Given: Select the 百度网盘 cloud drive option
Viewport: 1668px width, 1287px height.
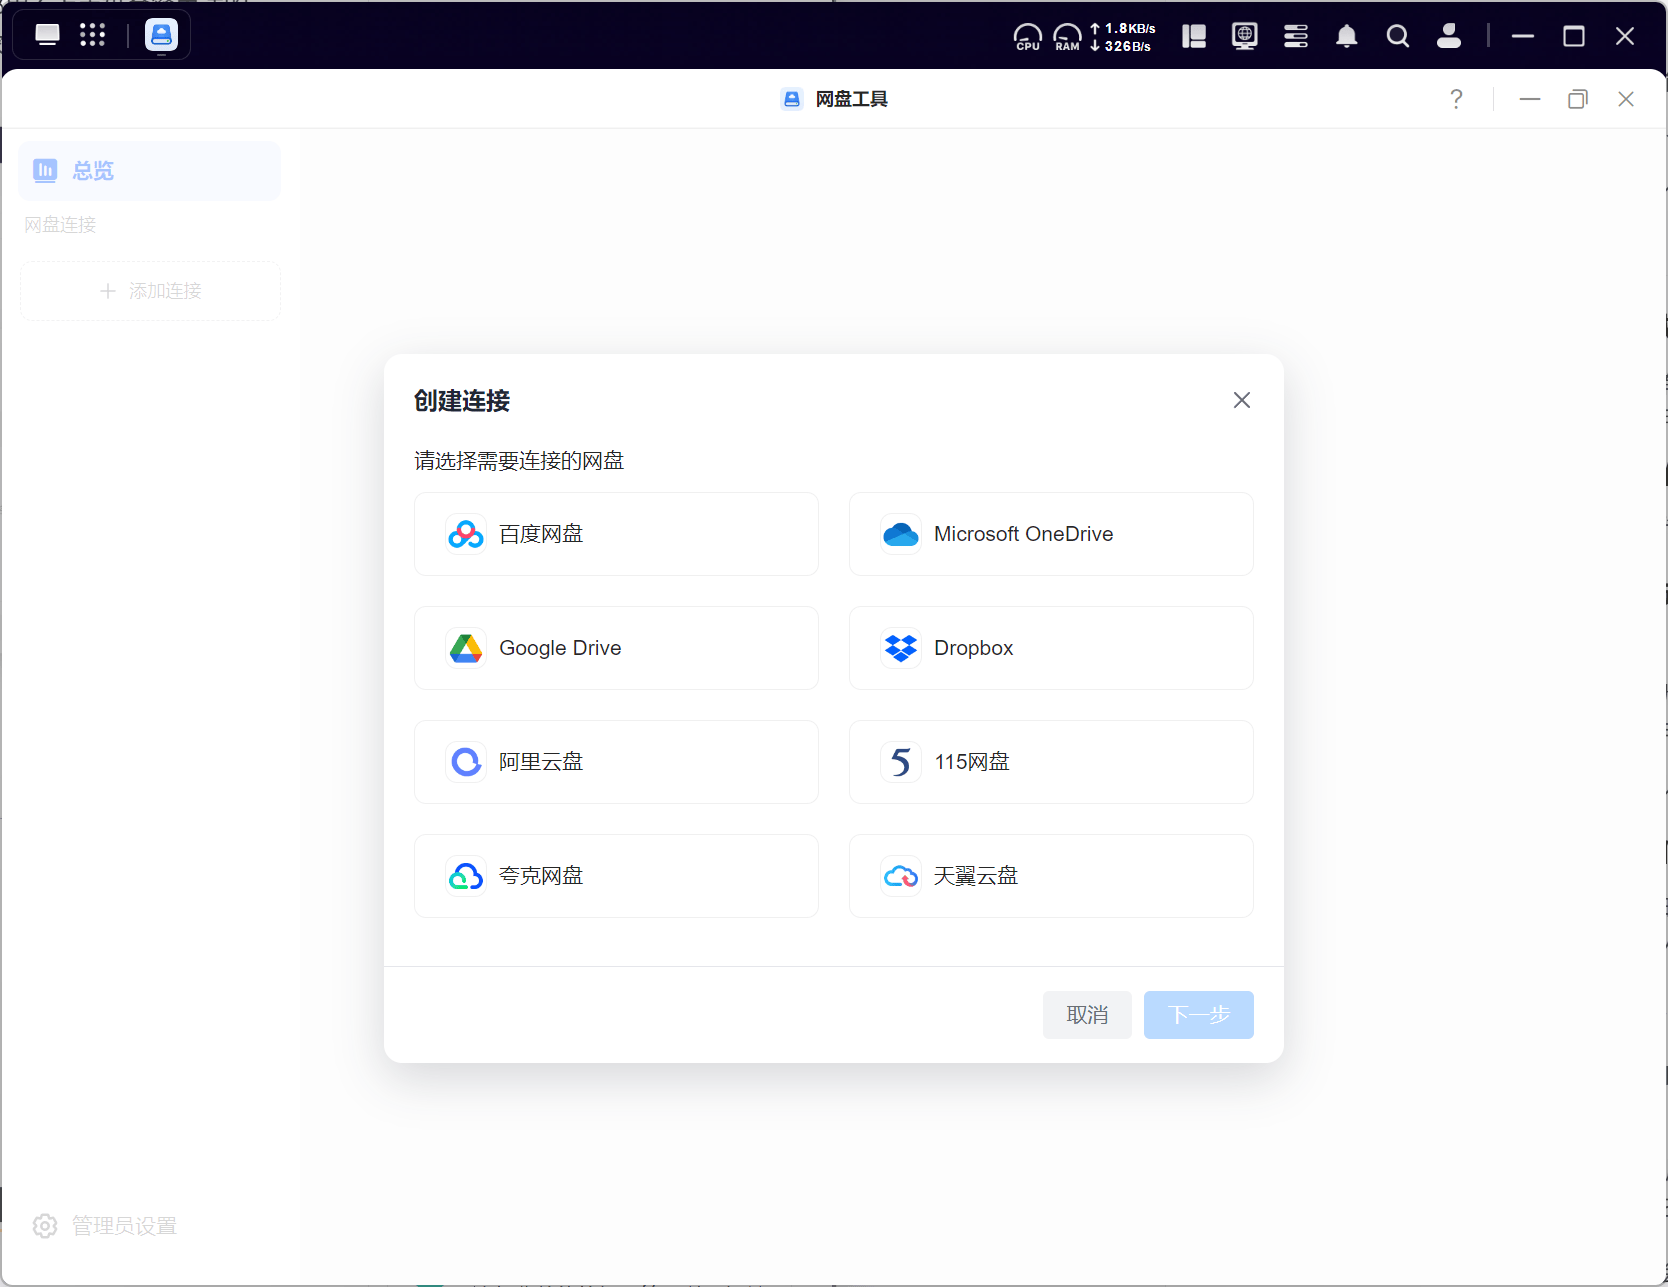Looking at the screenshot, I should 616,534.
